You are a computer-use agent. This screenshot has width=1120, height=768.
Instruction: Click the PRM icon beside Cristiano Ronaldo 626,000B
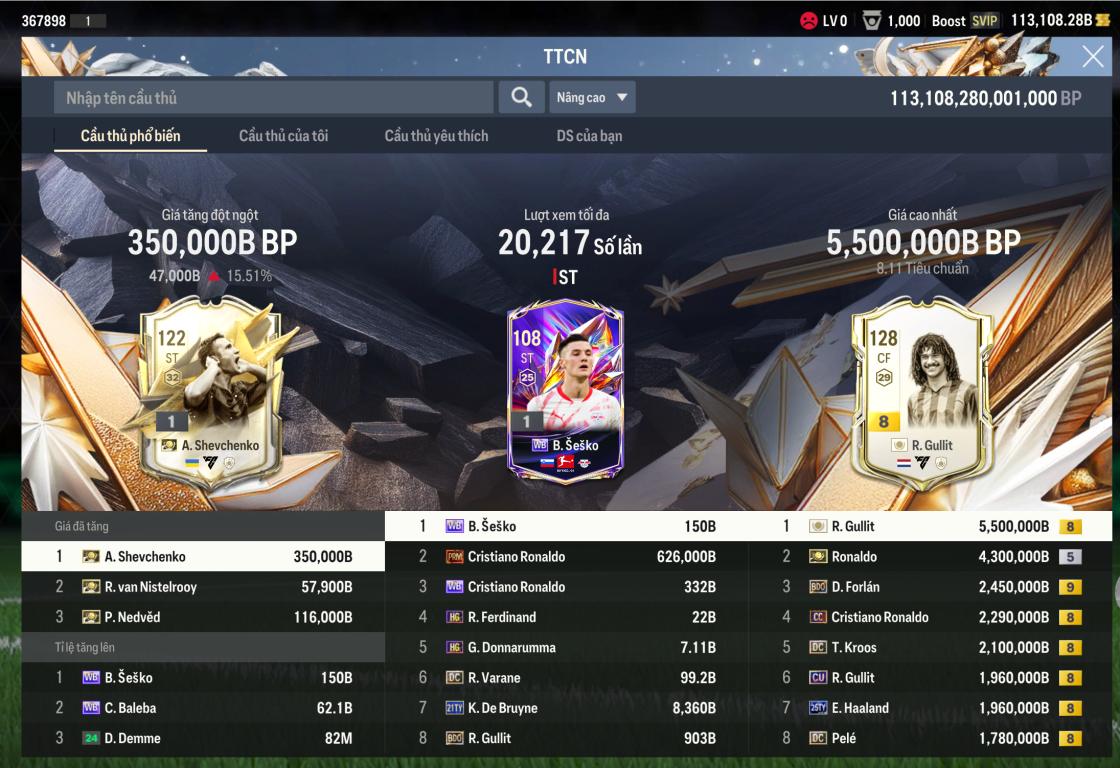click(454, 557)
